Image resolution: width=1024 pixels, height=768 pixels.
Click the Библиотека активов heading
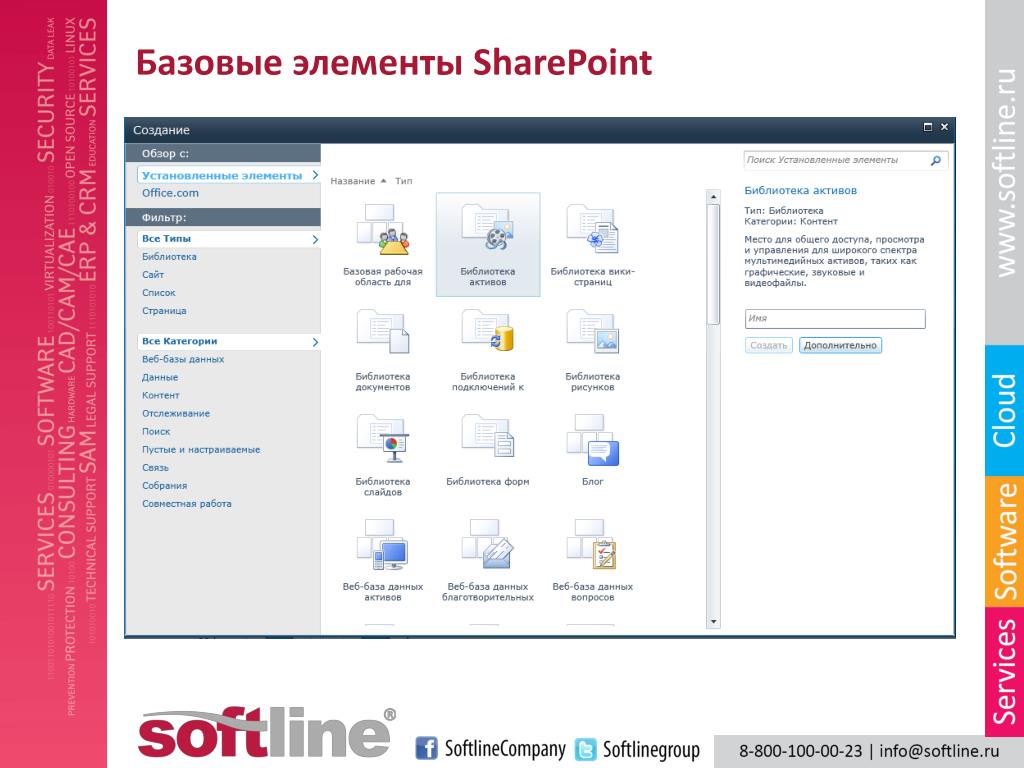[801, 191]
